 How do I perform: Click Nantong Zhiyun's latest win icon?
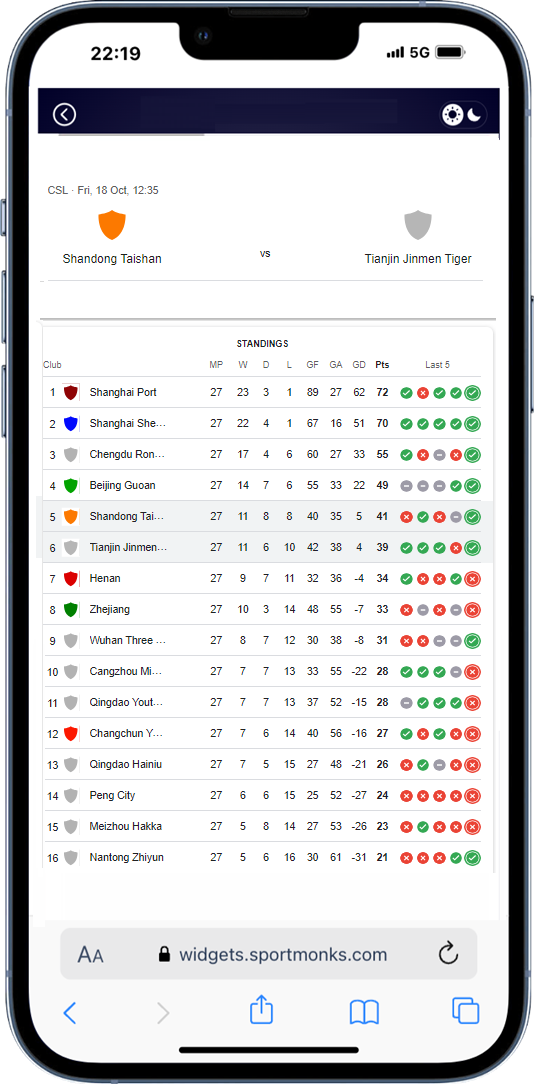click(x=472, y=858)
